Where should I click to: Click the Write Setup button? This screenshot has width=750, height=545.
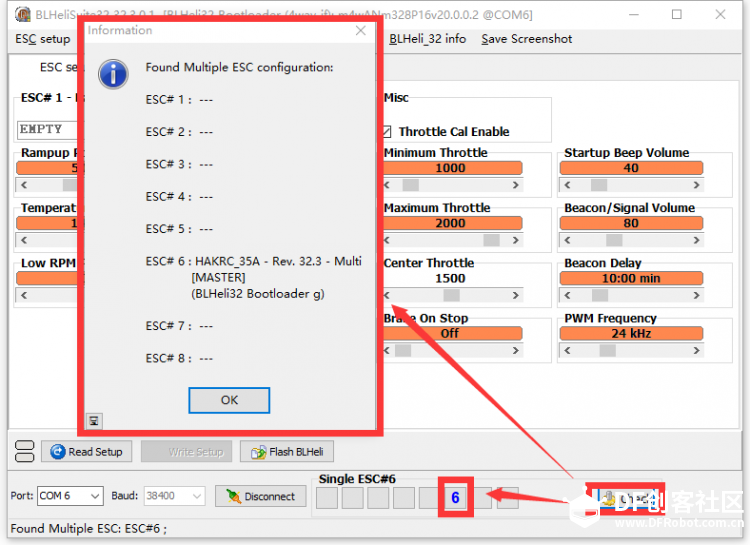click(187, 452)
